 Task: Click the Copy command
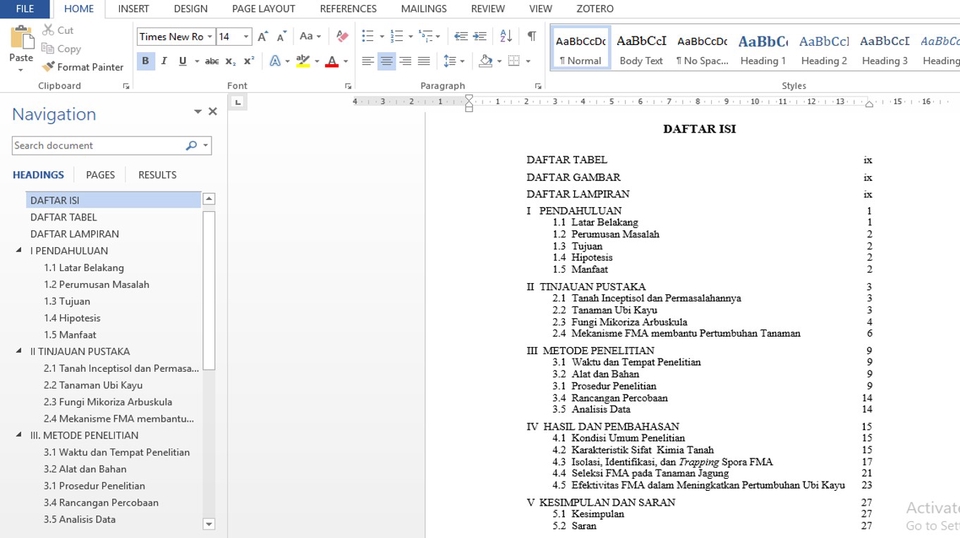tap(61, 48)
